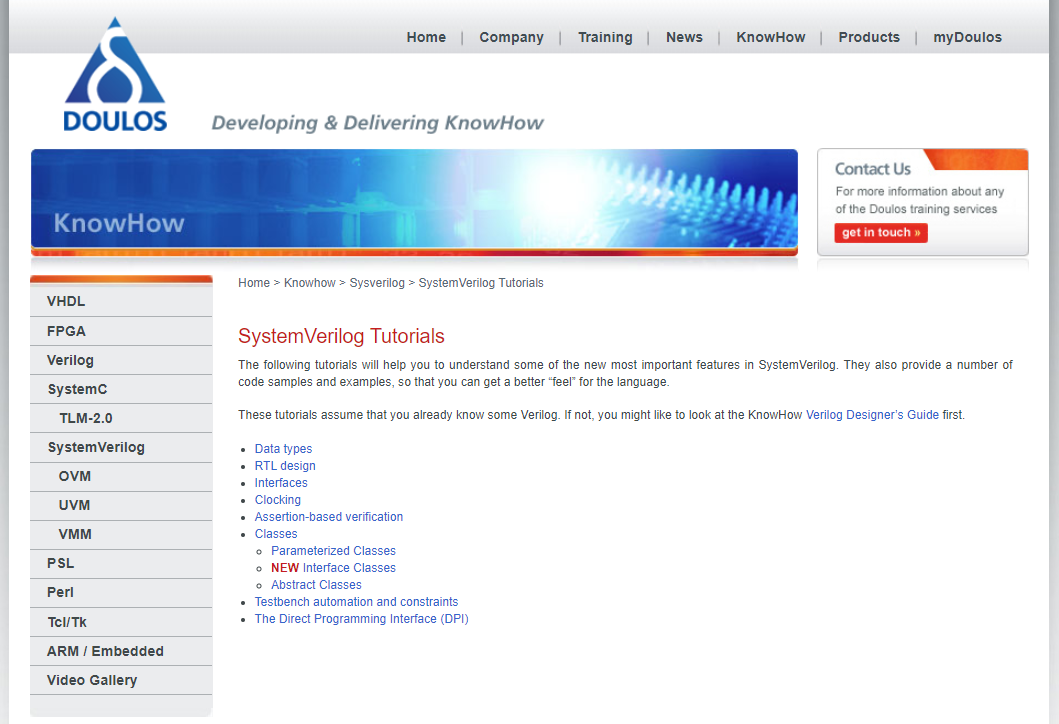This screenshot has height=724, width=1059.
Task: Click 'SystemVerilog Tutorials' breadcrumb text
Action: tap(481, 283)
